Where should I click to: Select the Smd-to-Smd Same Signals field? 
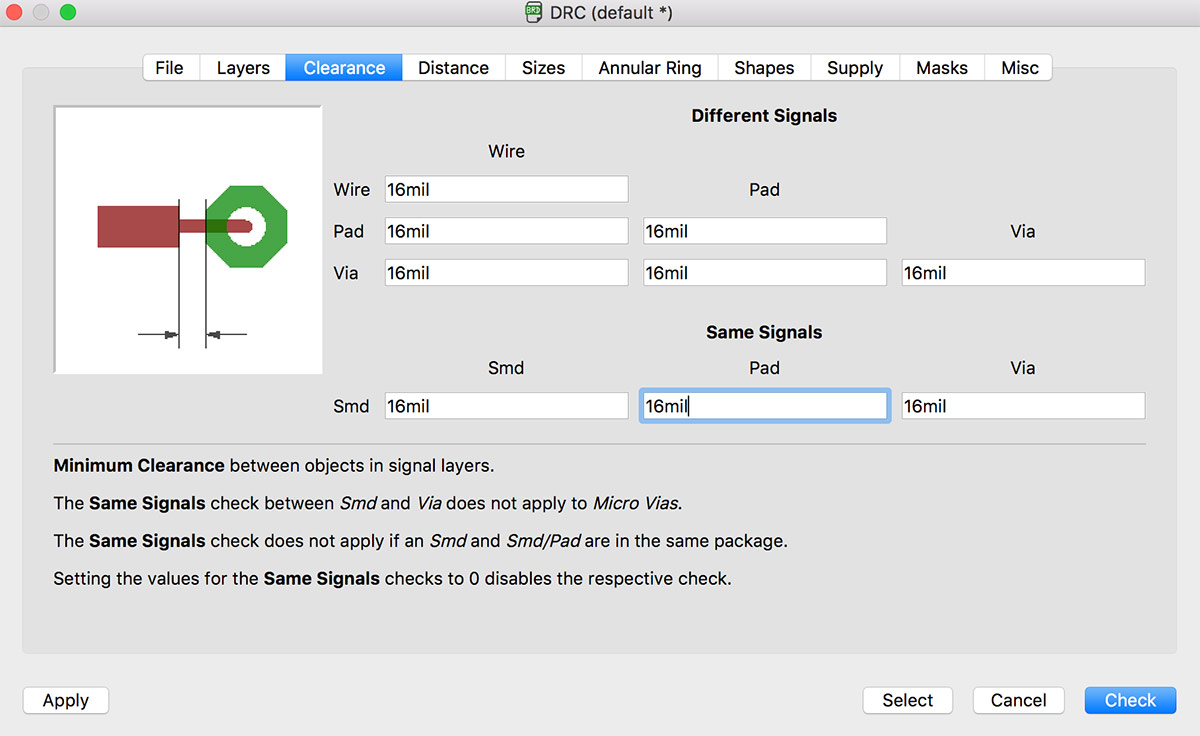point(505,405)
